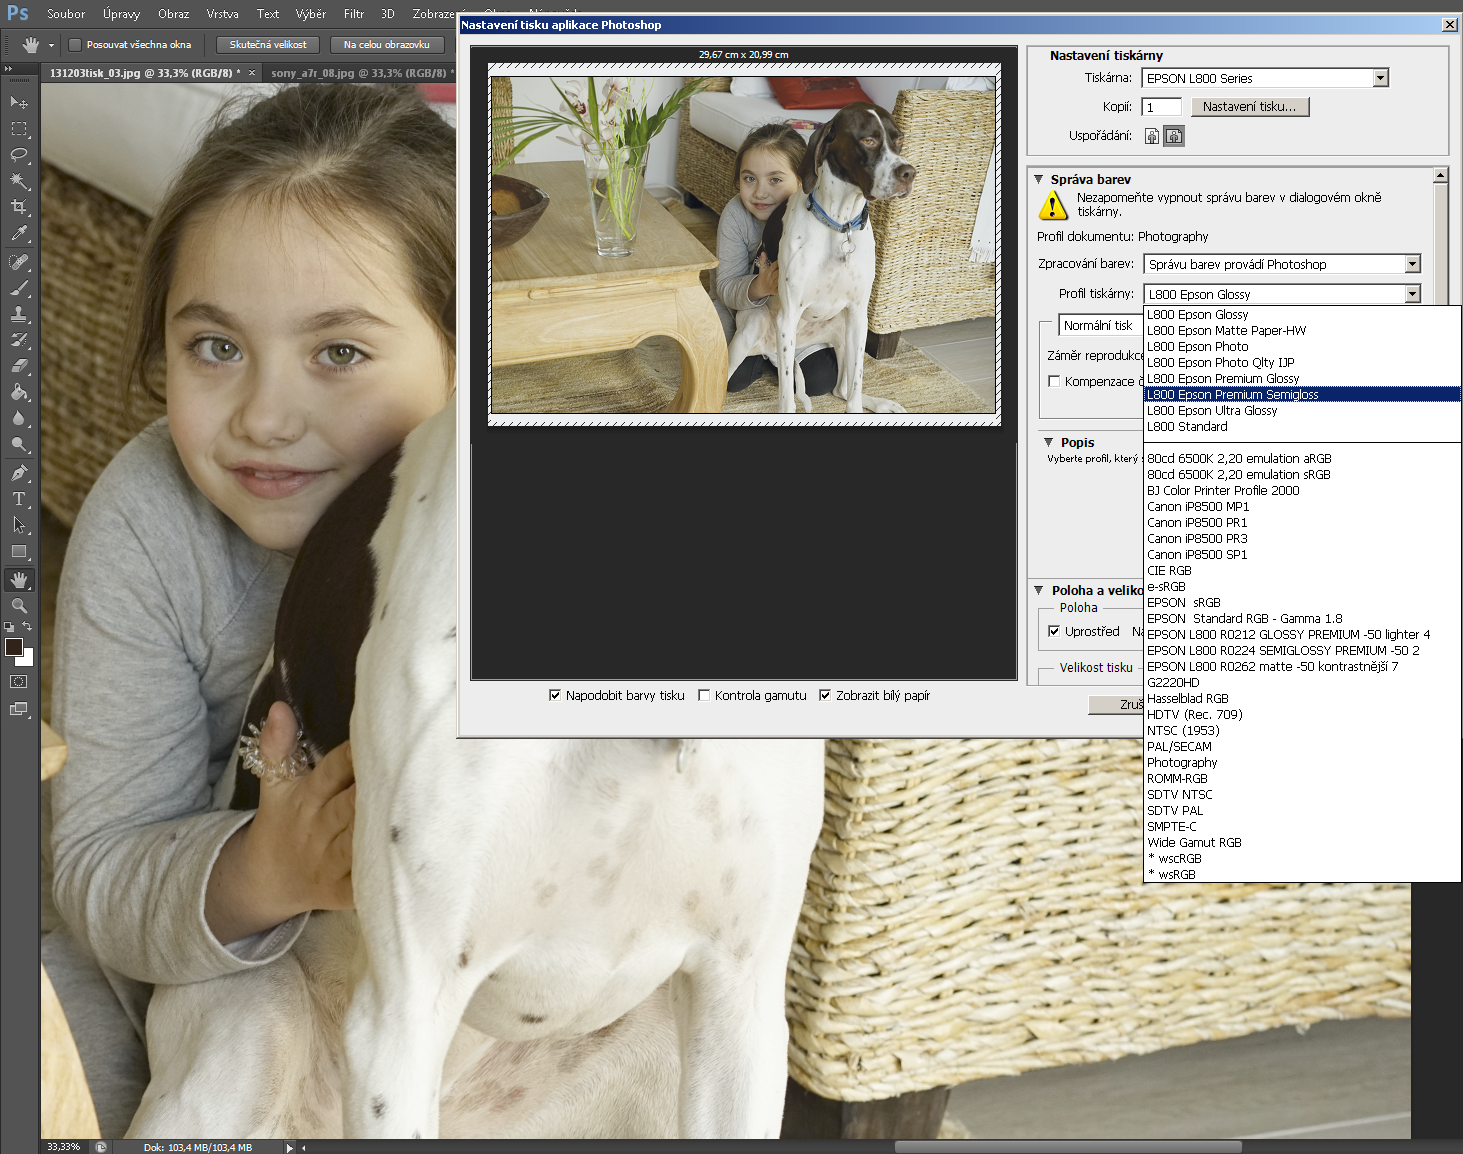
Task: Click Skutečná velikost button
Action: coord(268,45)
